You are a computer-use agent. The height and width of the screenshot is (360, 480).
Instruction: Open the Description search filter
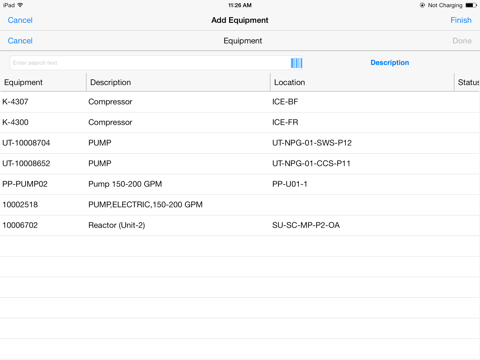pyautogui.click(x=390, y=63)
